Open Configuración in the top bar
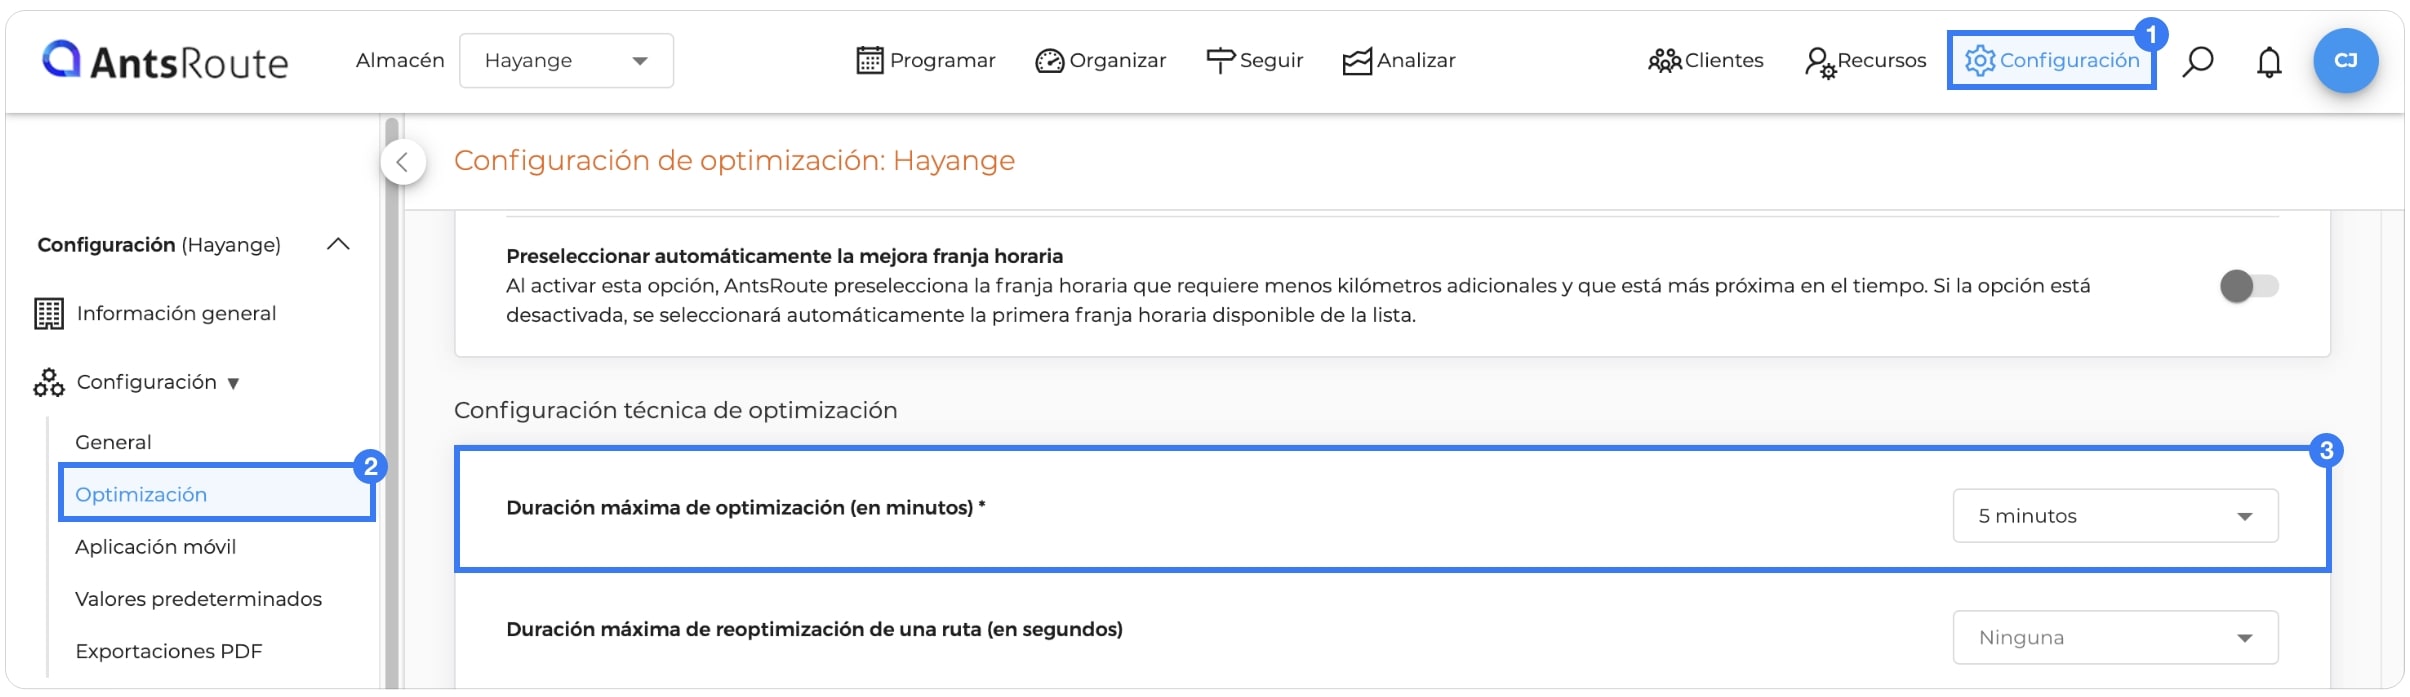This screenshot has width=2410, height=697. 2051,61
